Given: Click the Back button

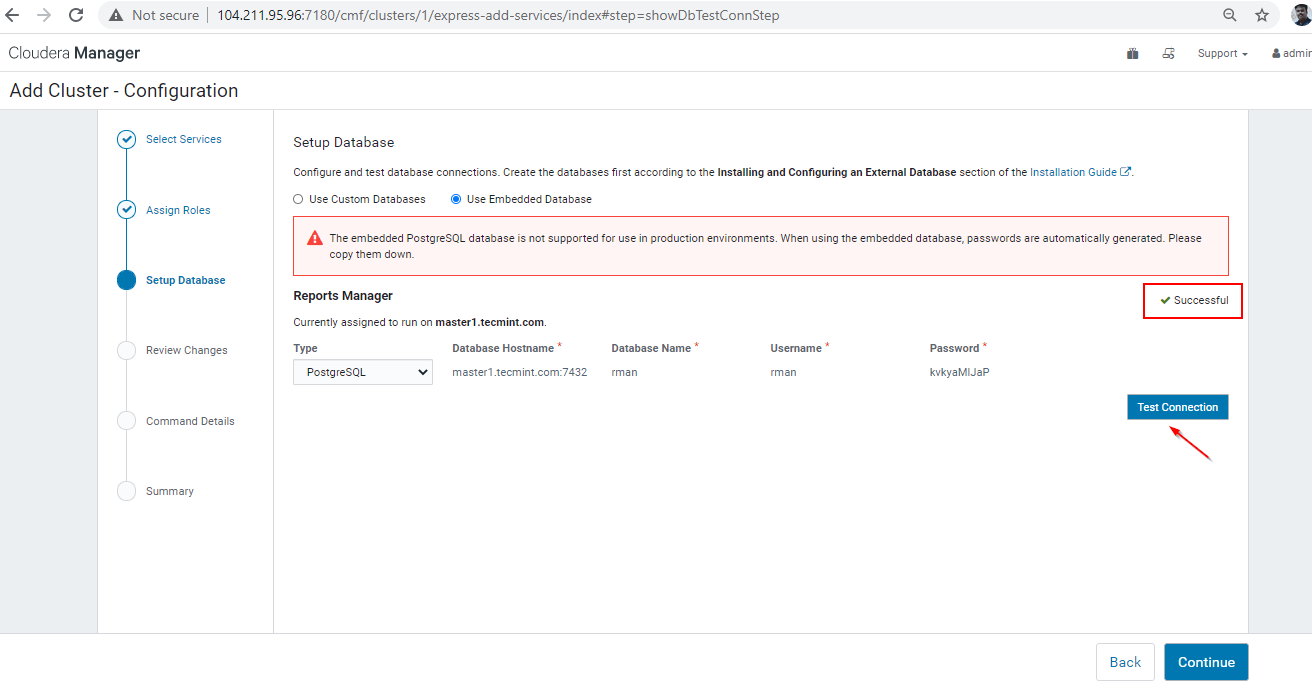Looking at the screenshot, I should tap(1125, 662).
